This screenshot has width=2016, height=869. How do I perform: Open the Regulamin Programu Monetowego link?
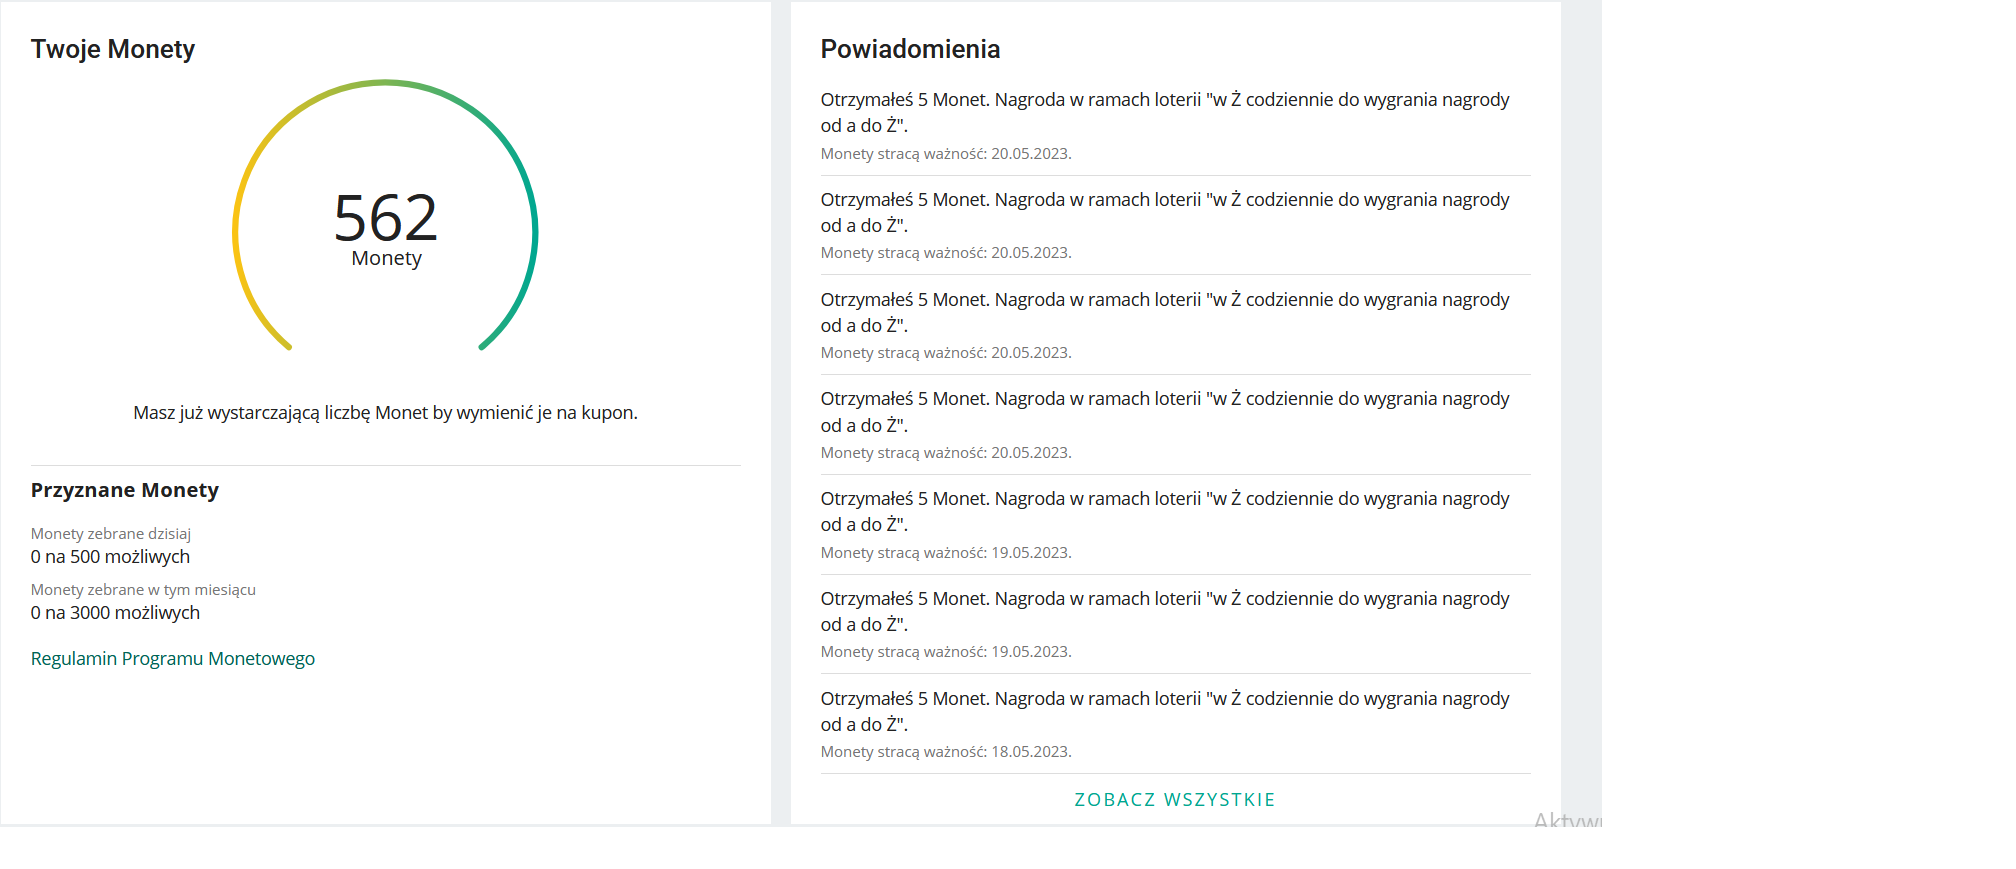tap(172, 659)
